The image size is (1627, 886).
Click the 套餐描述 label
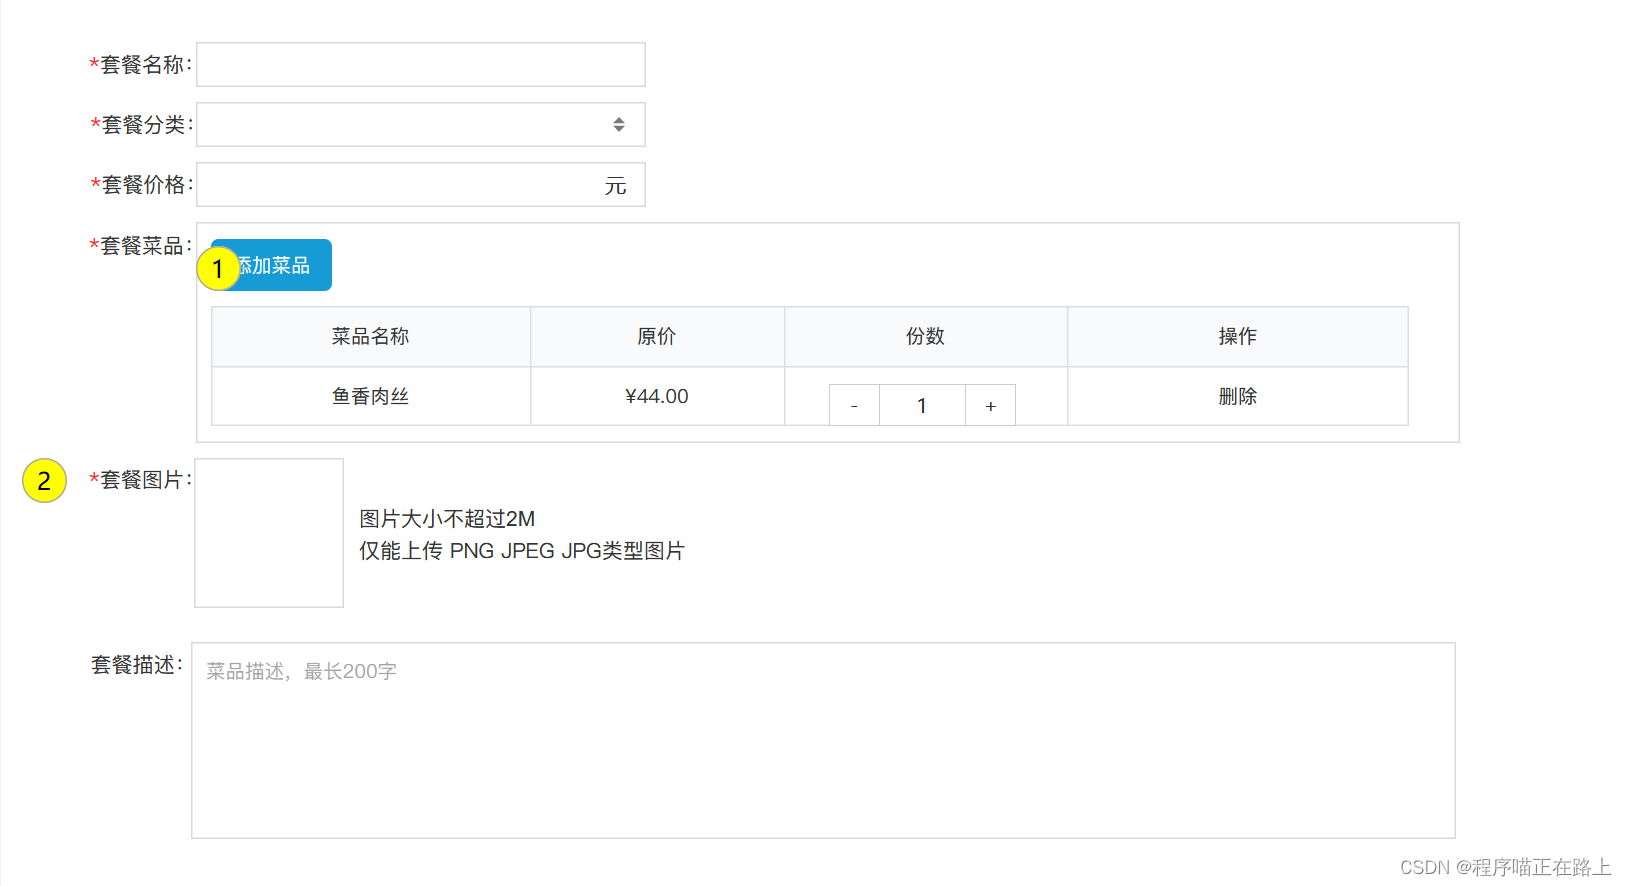(137, 664)
